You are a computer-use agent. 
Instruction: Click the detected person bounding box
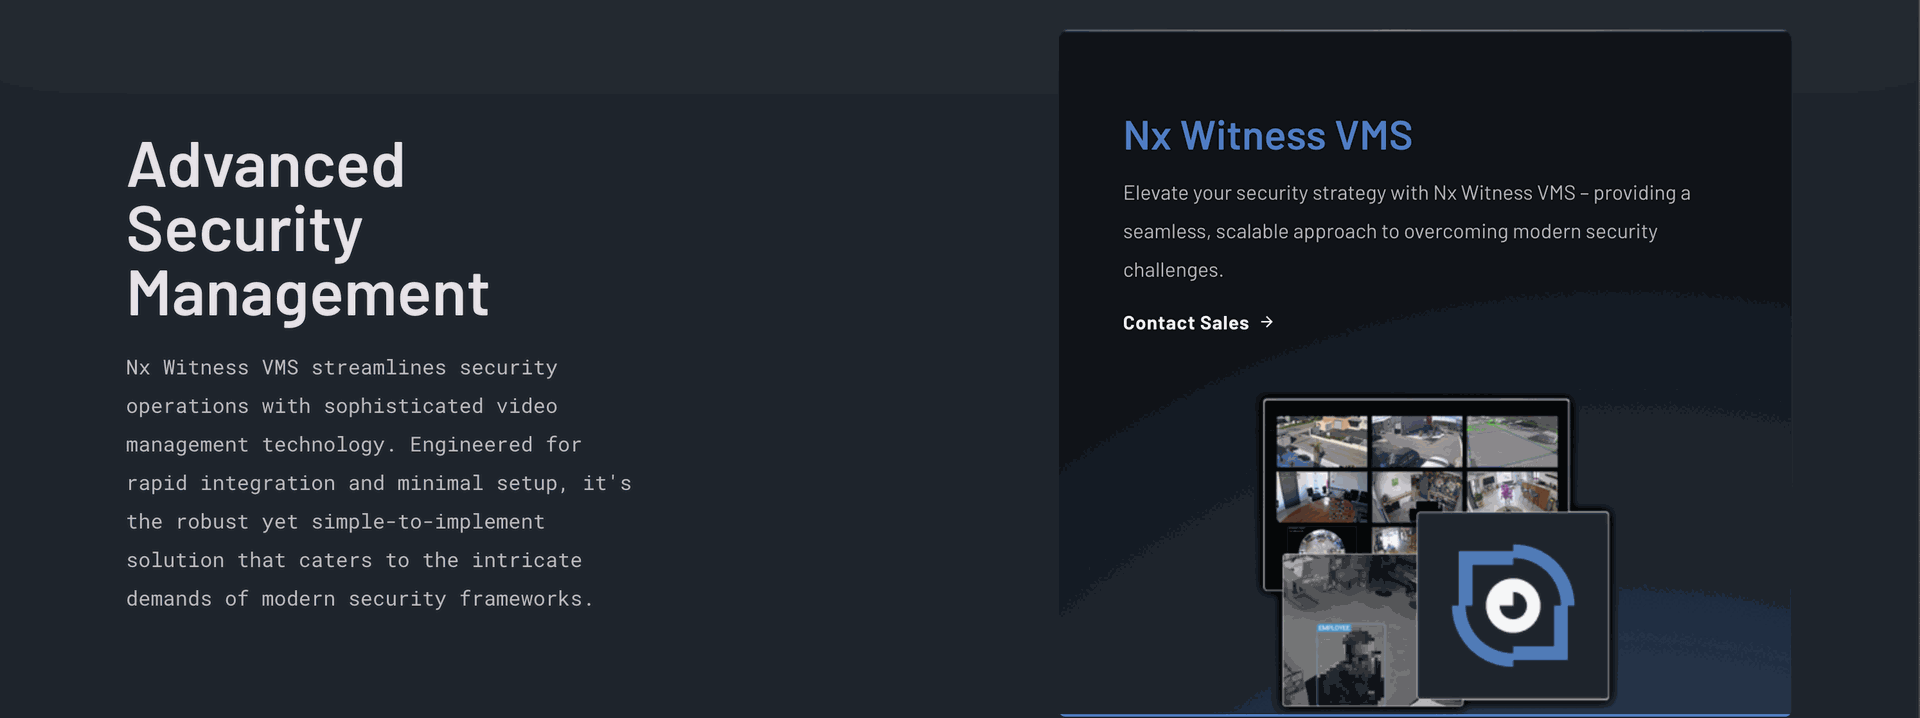(1351, 665)
